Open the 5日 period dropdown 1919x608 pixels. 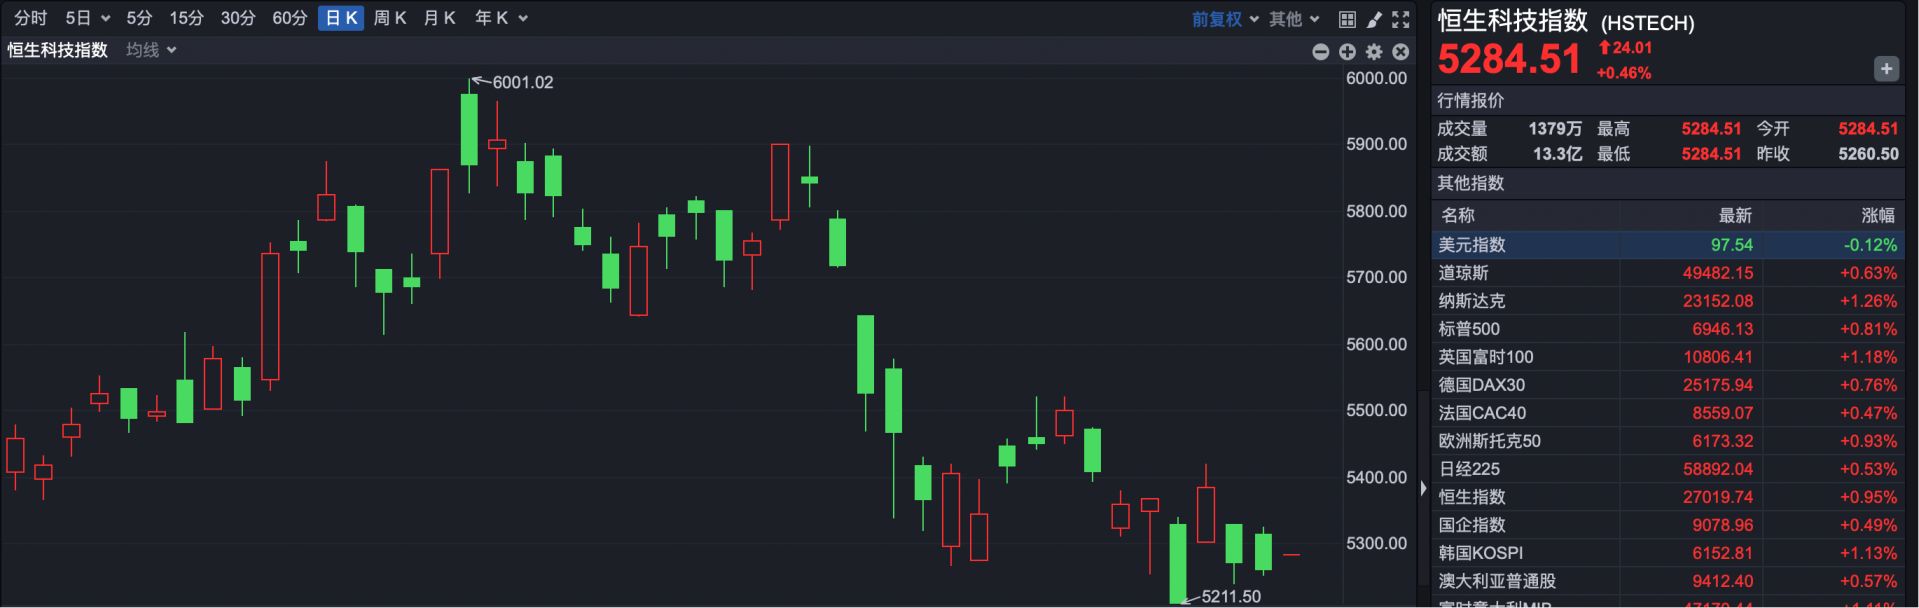pyautogui.click(x=87, y=18)
